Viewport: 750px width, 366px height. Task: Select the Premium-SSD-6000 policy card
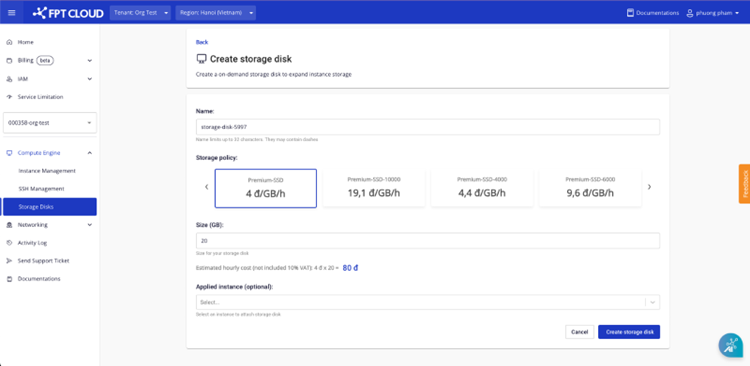(x=590, y=189)
